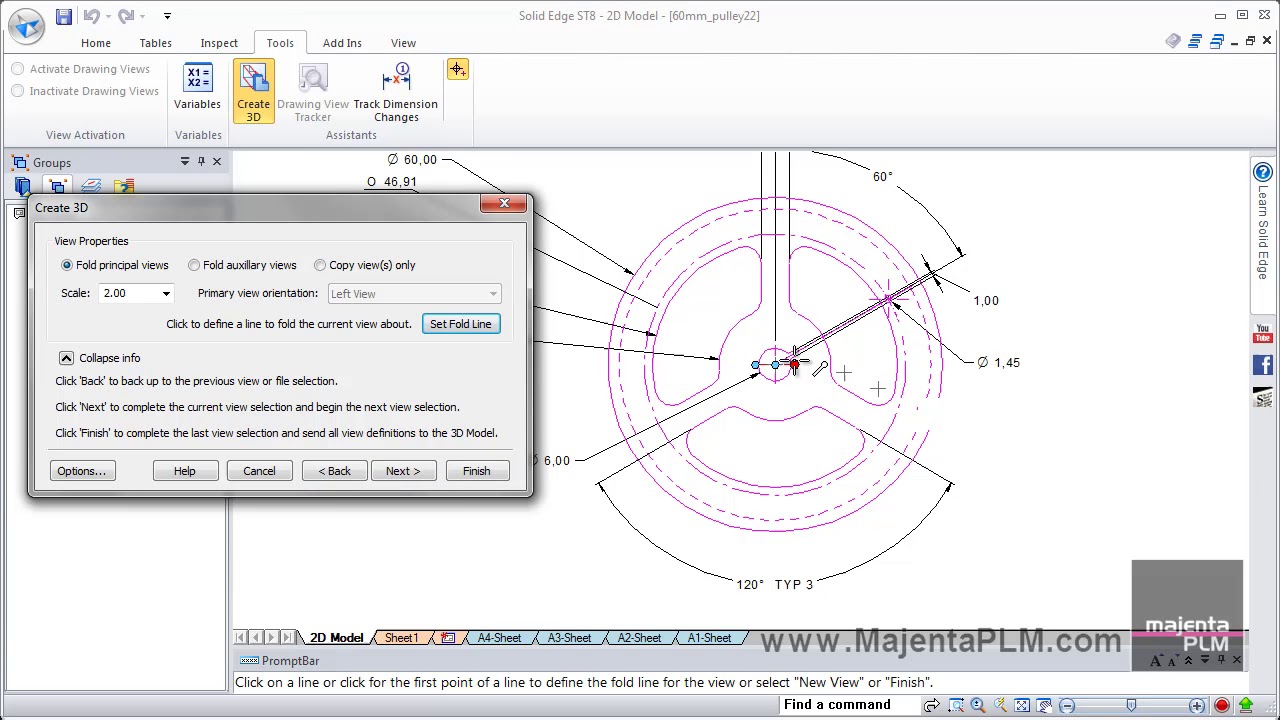
Task: Open the Variables table tool
Action: coord(198,88)
